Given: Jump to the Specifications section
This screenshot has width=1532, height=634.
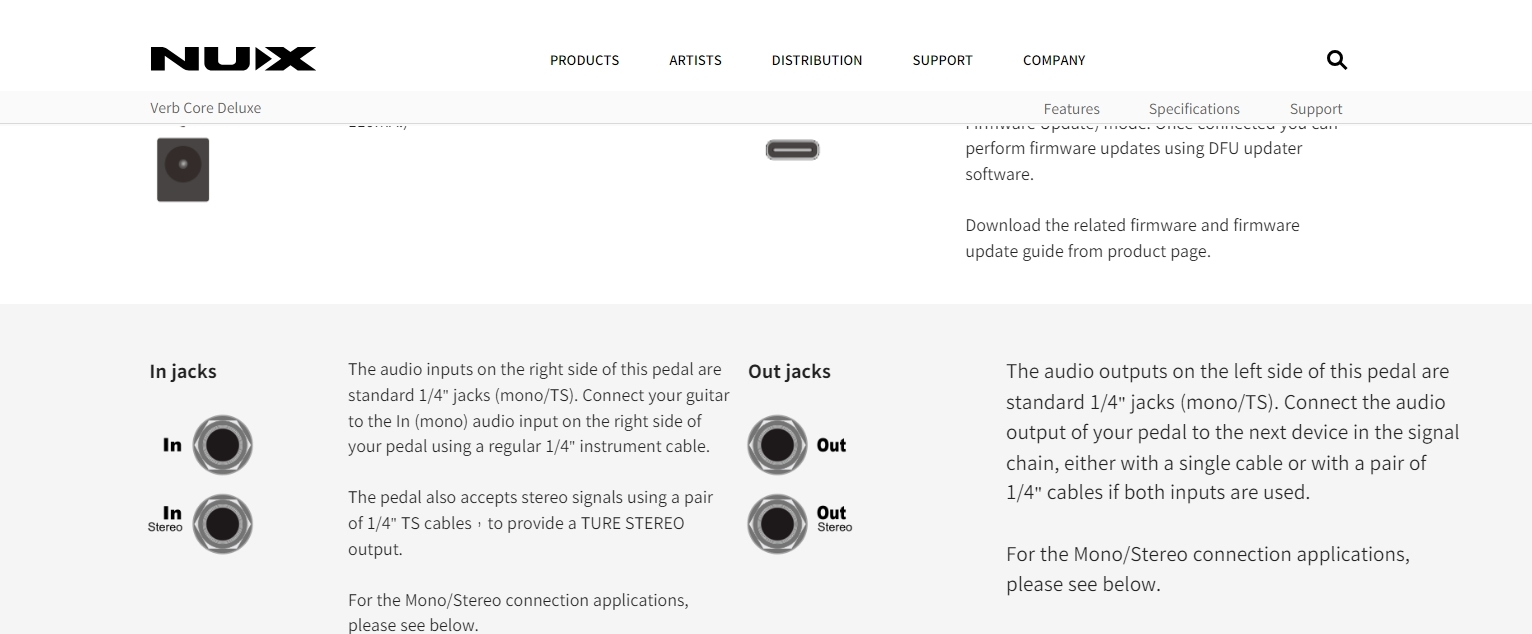Looking at the screenshot, I should pos(1193,109).
